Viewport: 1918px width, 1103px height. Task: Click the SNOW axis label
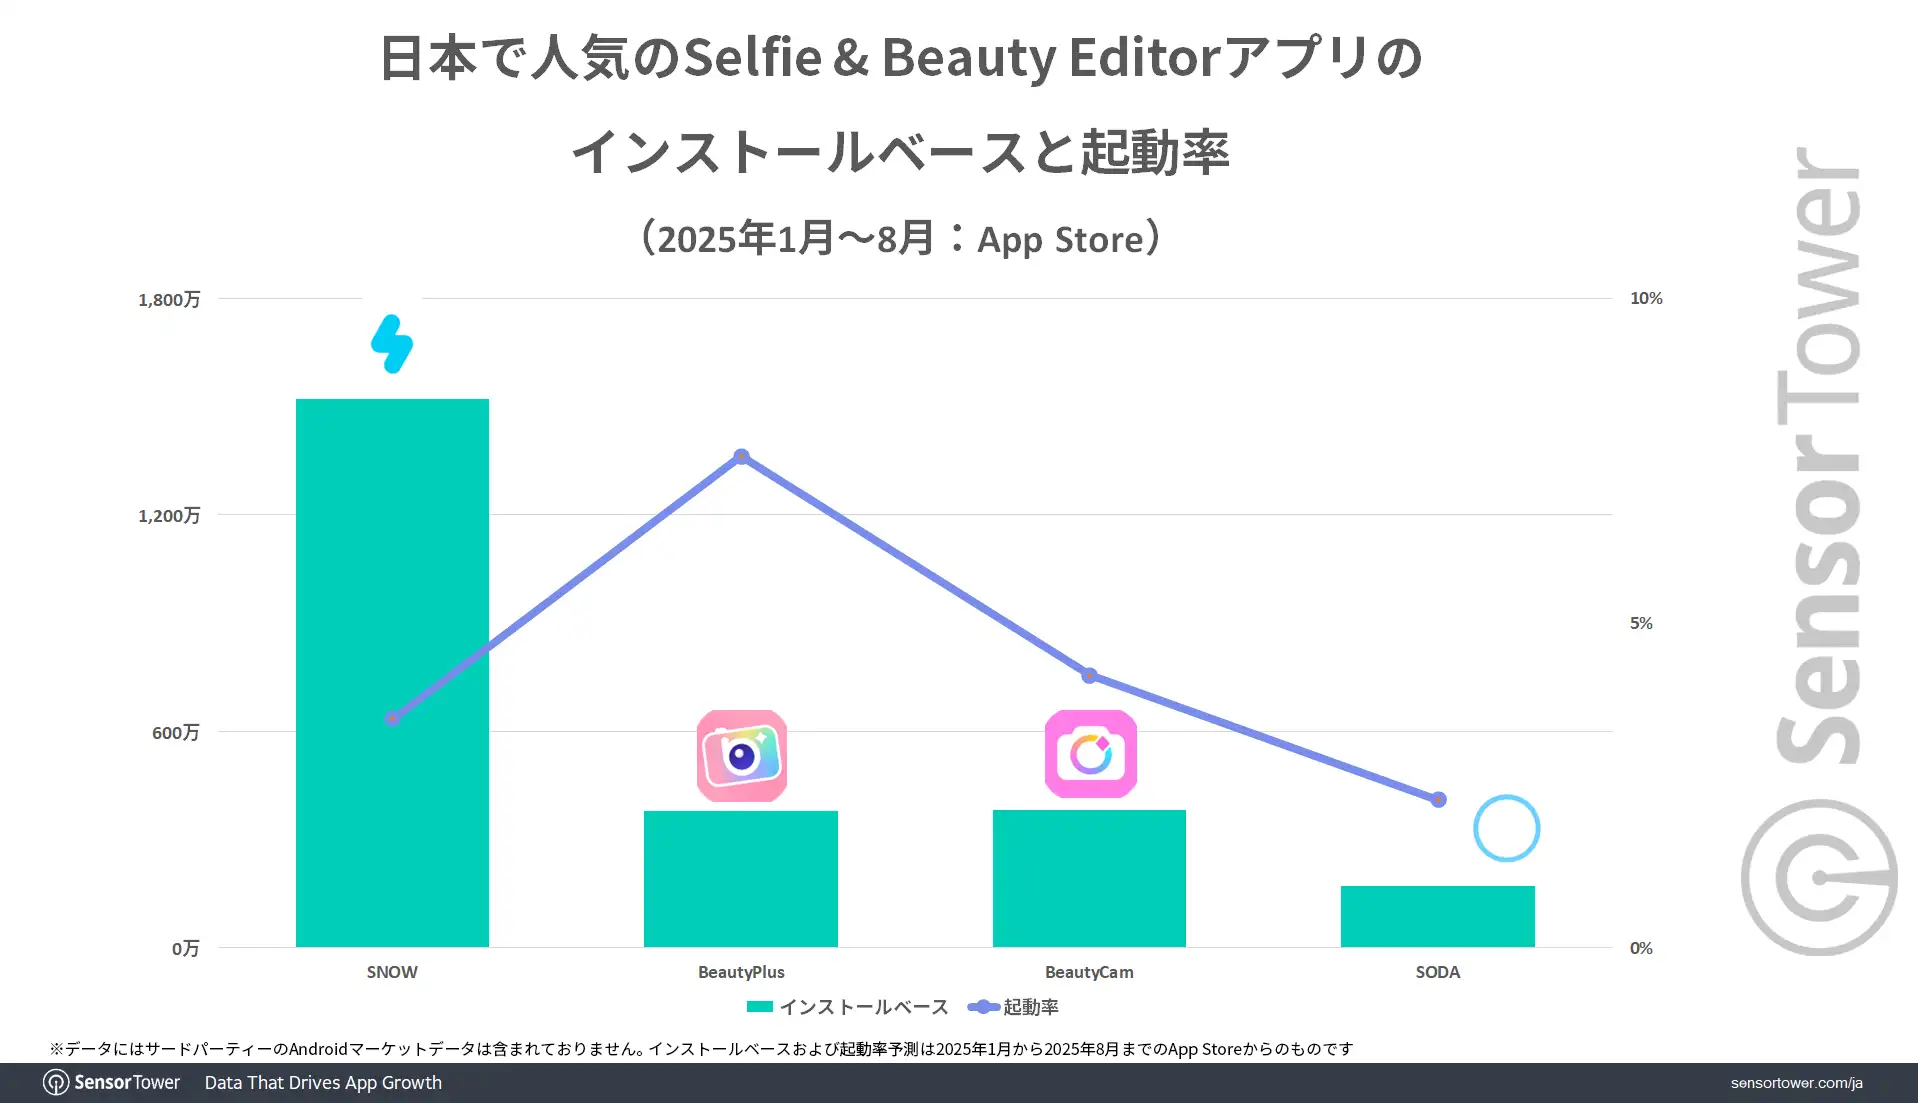392,972
